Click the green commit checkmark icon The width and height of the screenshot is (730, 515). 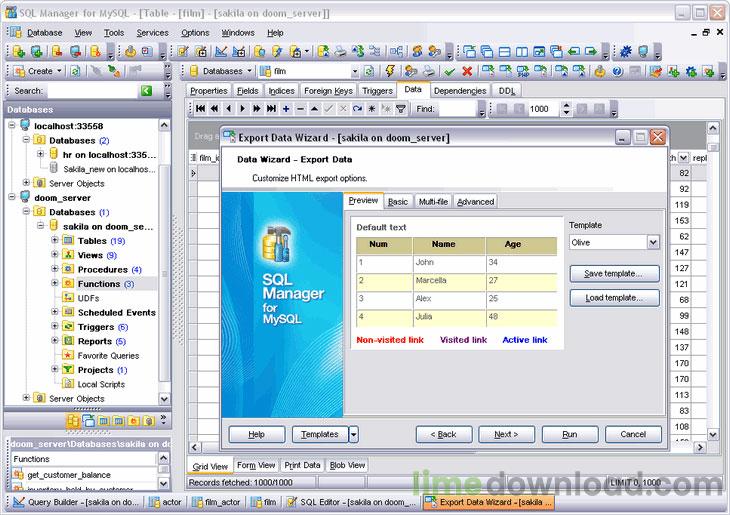point(450,72)
